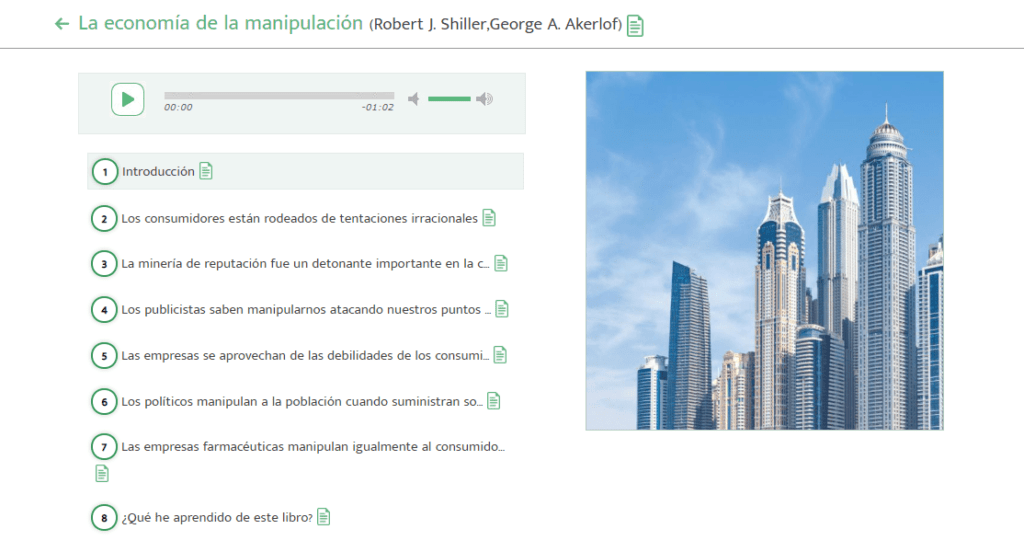Open text icon for minería de reputación chapter

[501, 263]
